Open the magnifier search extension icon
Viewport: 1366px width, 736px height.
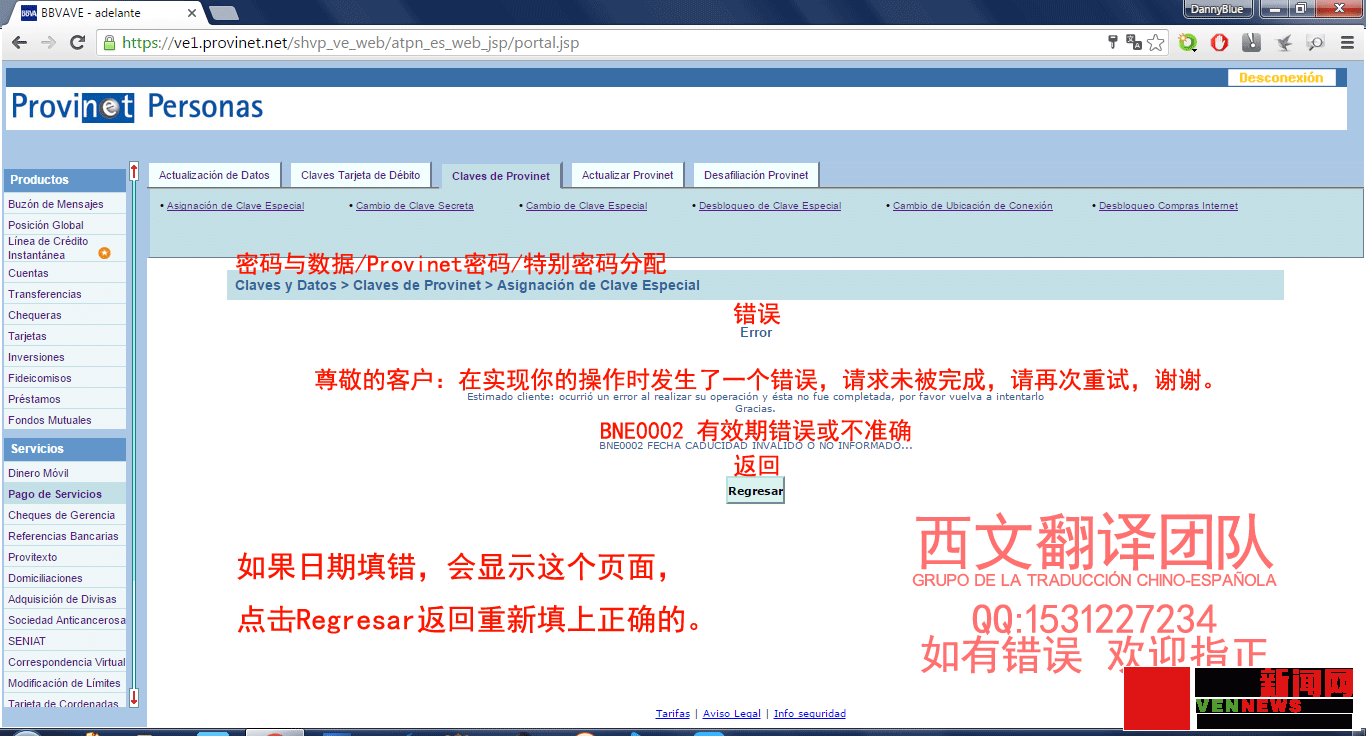pyautogui.click(x=1316, y=43)
